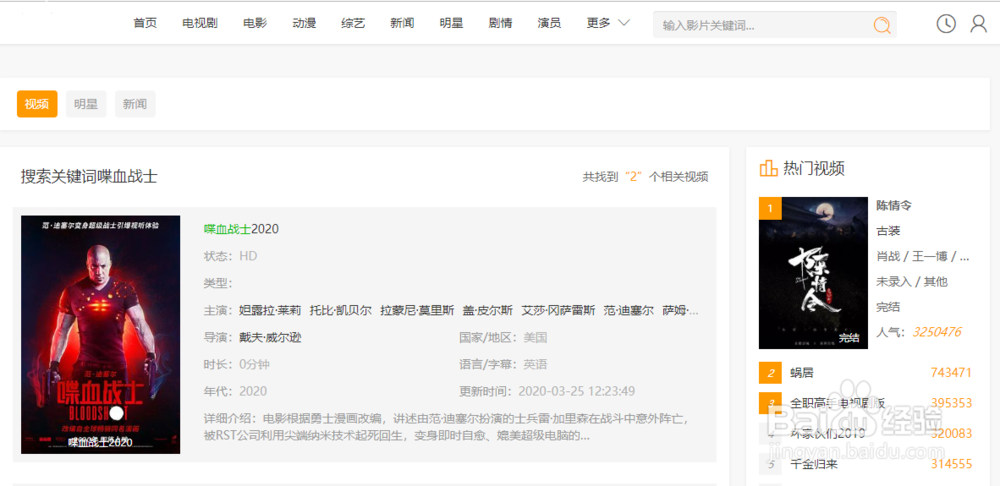This screenshot has height=486, width=1000.
Task: Click the count 743471 beside 蜗居
Action: pos(951,372)
